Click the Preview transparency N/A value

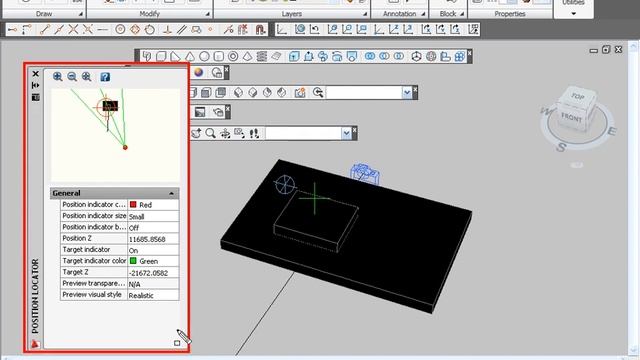click(x=153, y=284)
